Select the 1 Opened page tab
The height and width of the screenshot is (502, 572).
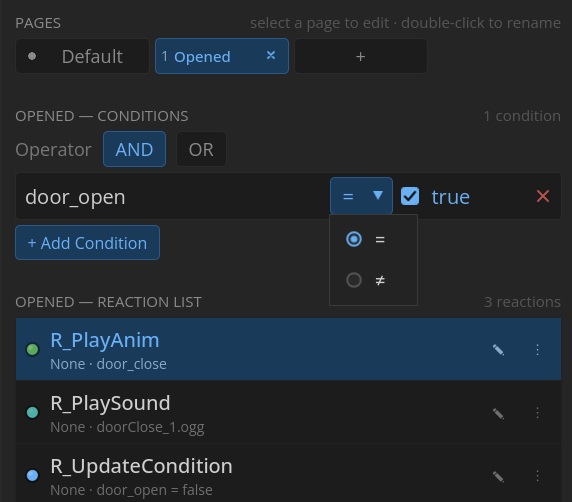tap(222, 56)
